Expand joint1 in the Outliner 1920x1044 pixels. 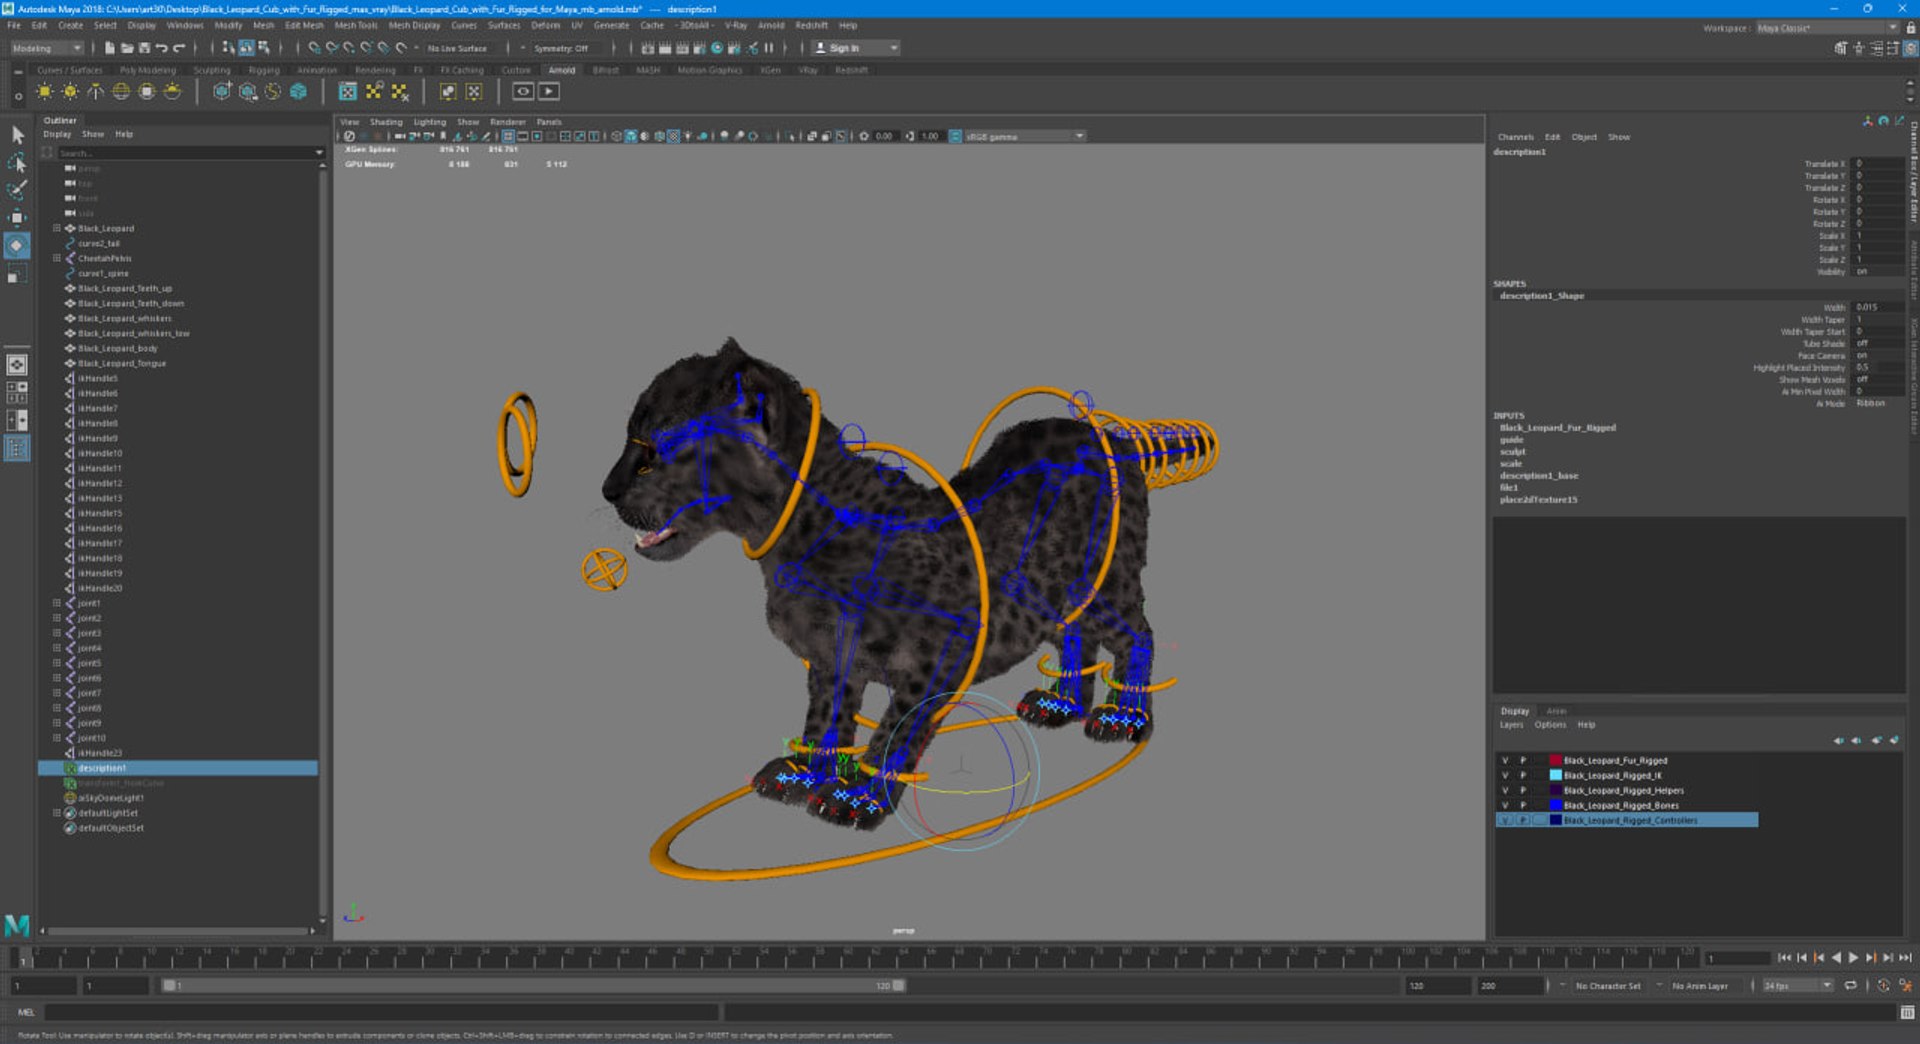(x=57, y=603)
